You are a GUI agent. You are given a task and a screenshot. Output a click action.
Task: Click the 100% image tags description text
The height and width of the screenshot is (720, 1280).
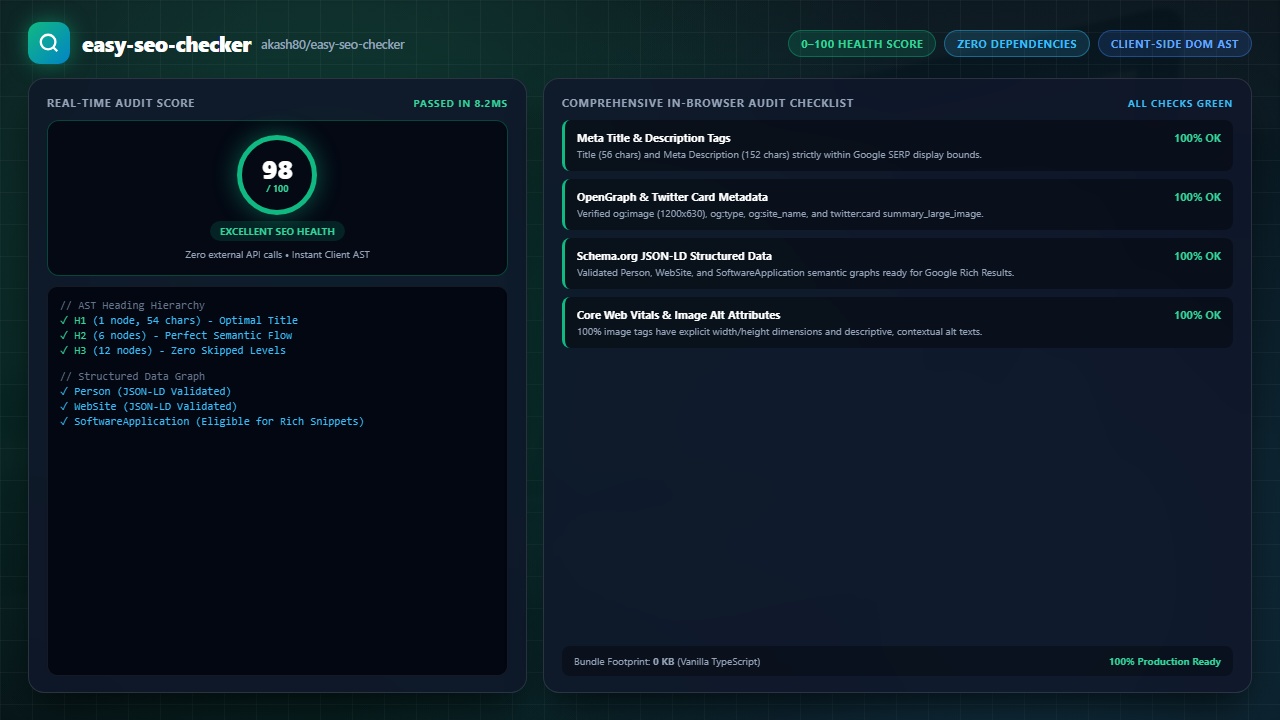779,332
